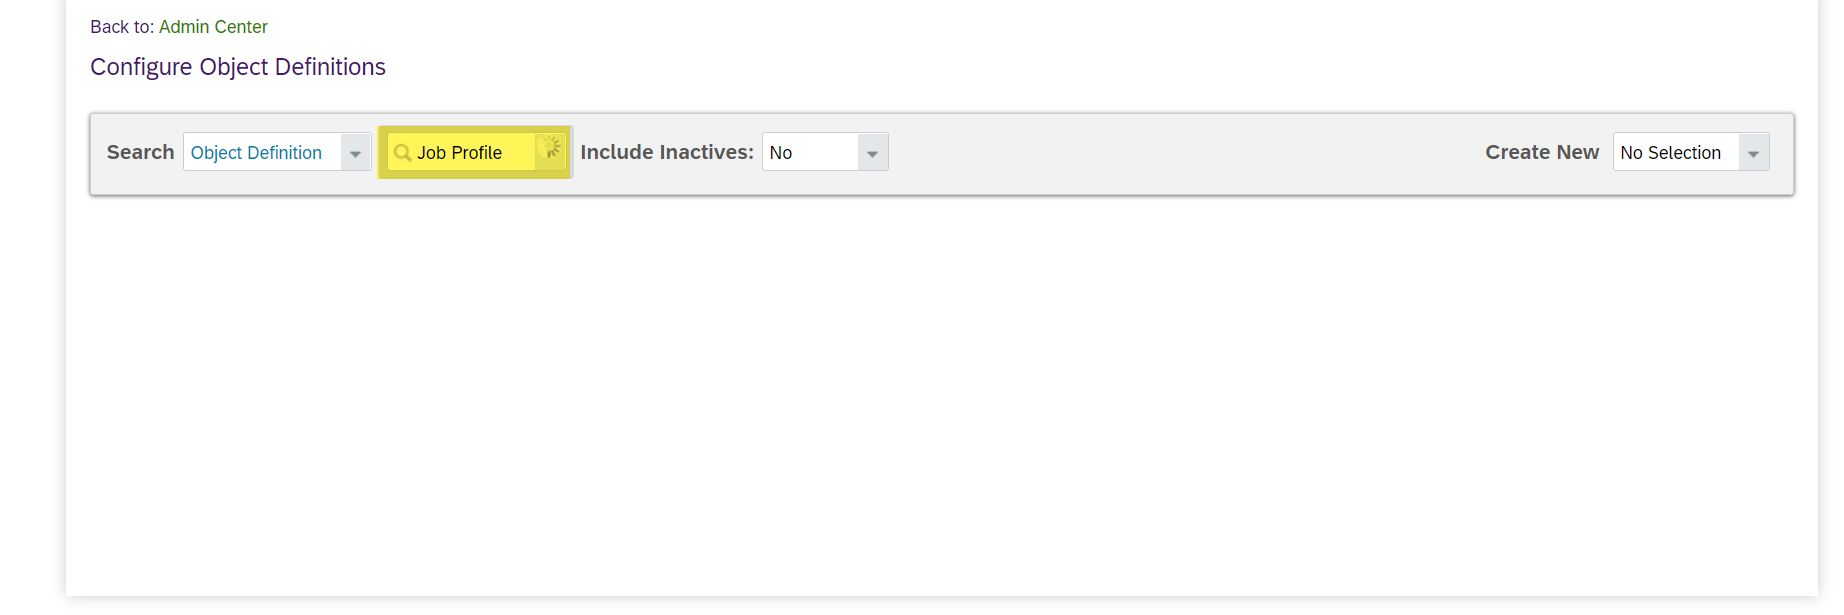Click the 'Create New' label text

click(x=1542, y=152)
